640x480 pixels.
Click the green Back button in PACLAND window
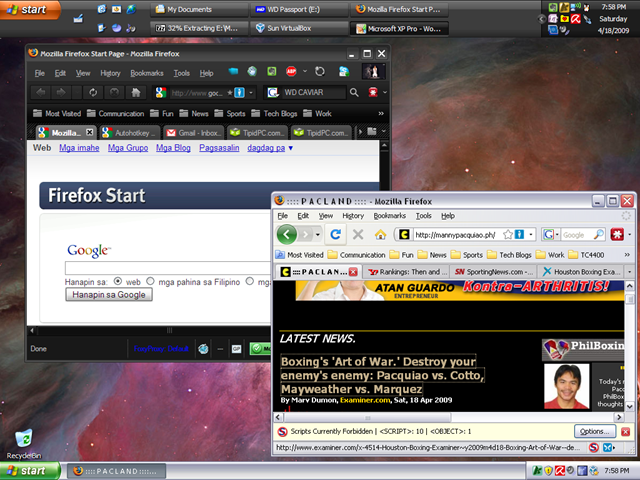[x=287, y=234]
